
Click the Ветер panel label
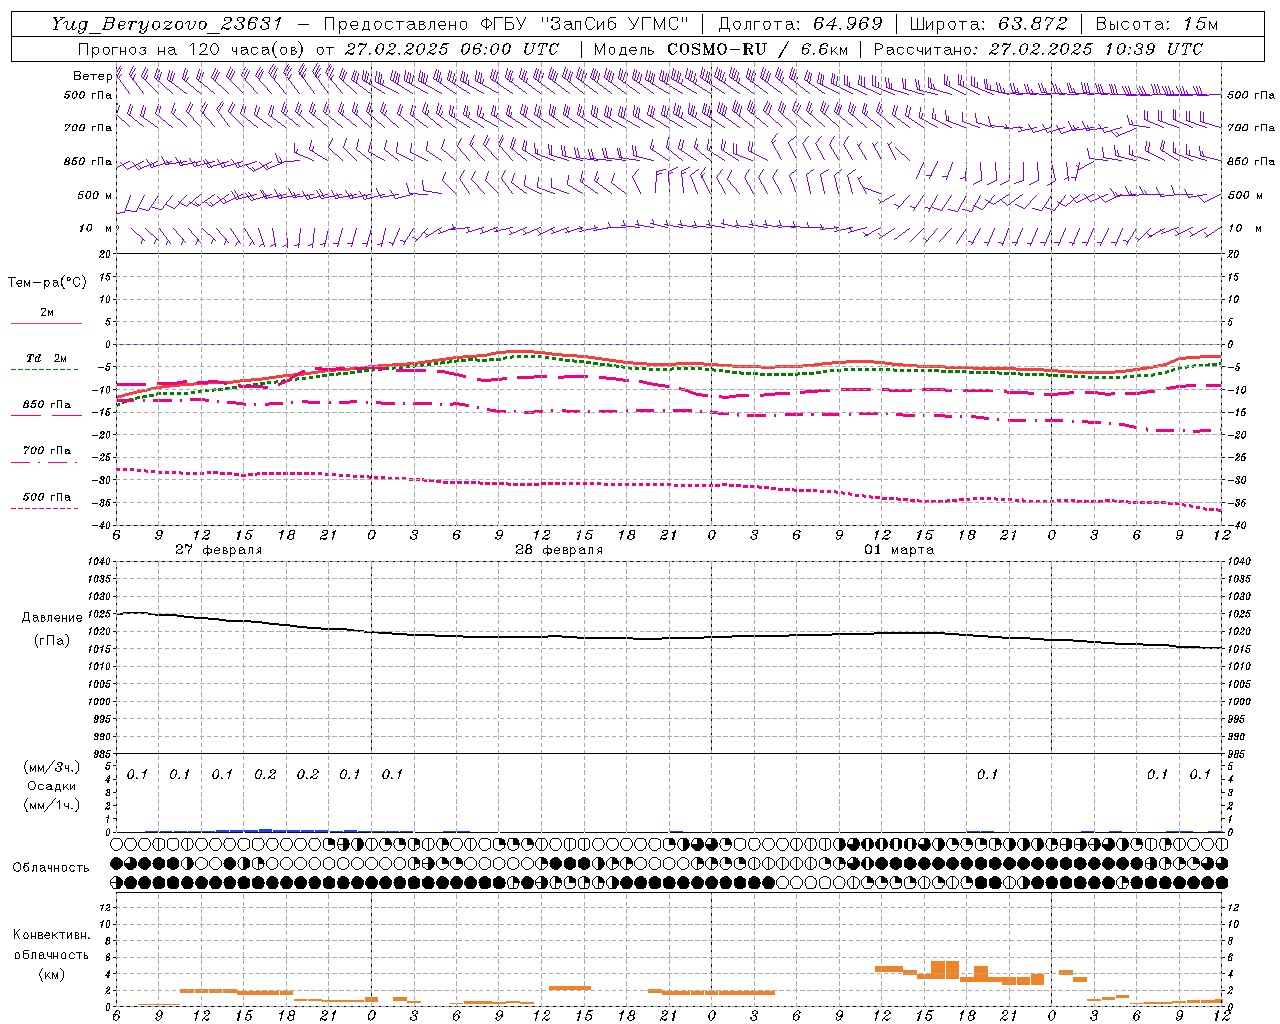click(x=92, y=76)
